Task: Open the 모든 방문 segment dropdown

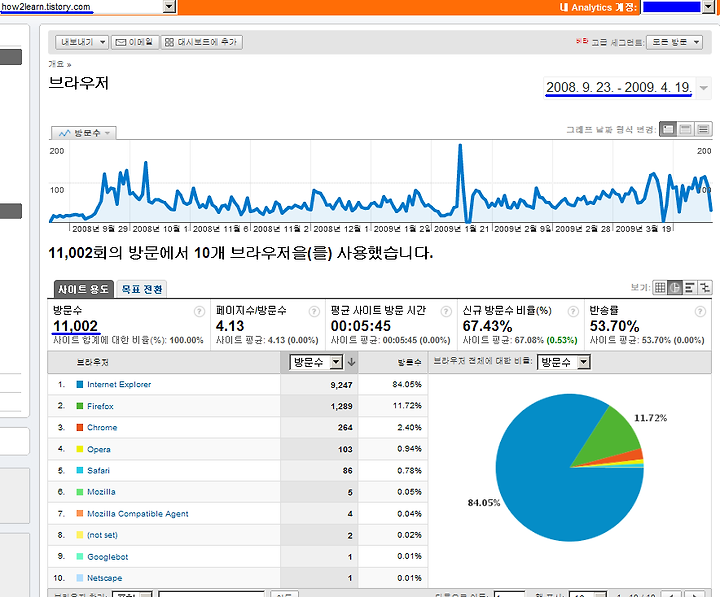Action: [674, 42]
